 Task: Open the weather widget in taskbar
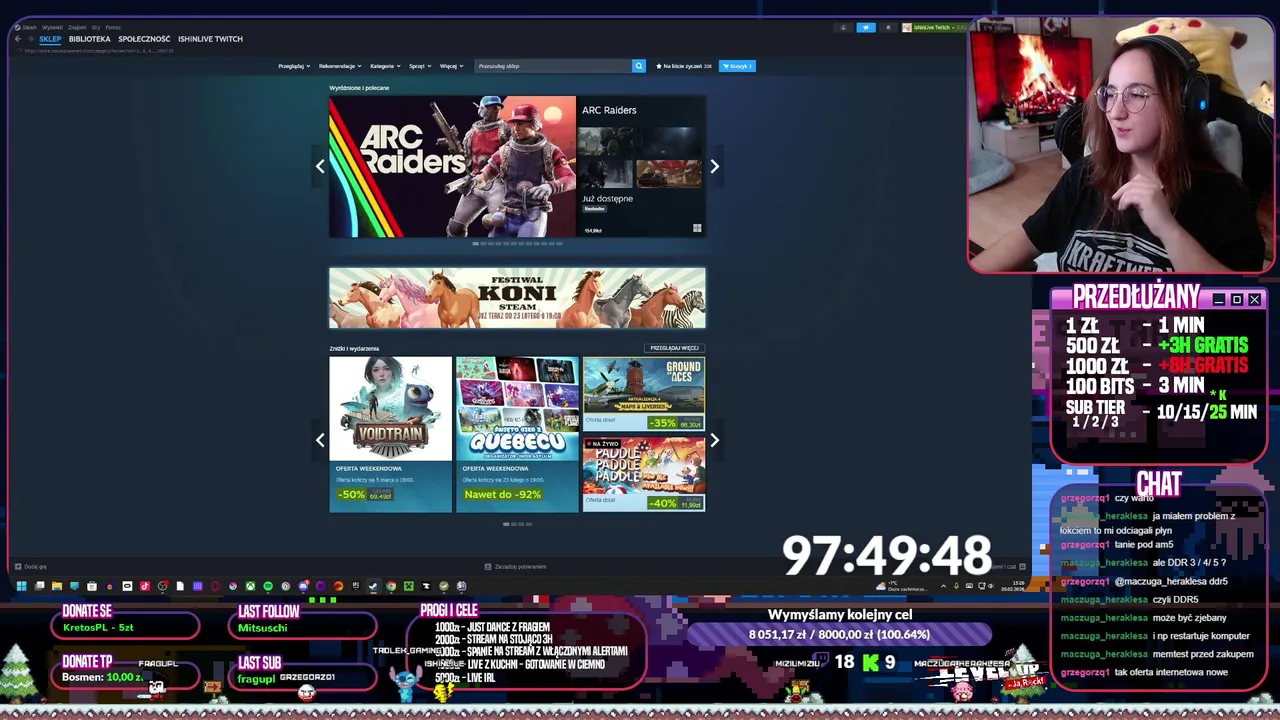(x=902, y=586)
